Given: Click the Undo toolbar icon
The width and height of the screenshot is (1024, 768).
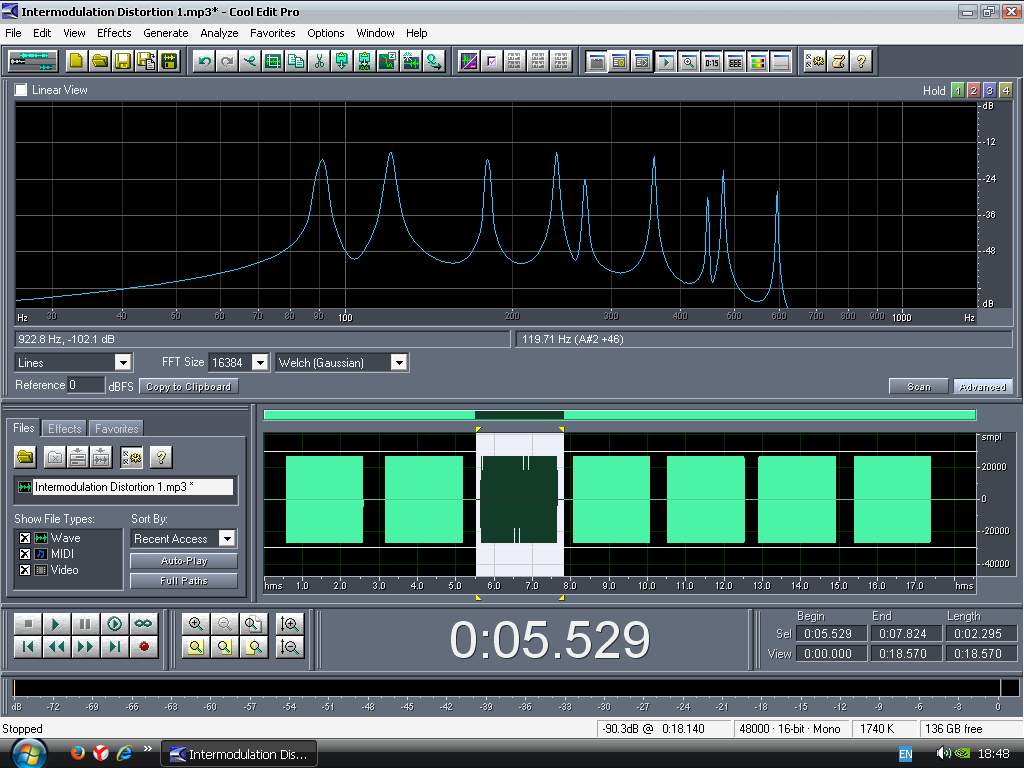Looking at the screenshot, I should pyautogui.click(x=204, y=61).
